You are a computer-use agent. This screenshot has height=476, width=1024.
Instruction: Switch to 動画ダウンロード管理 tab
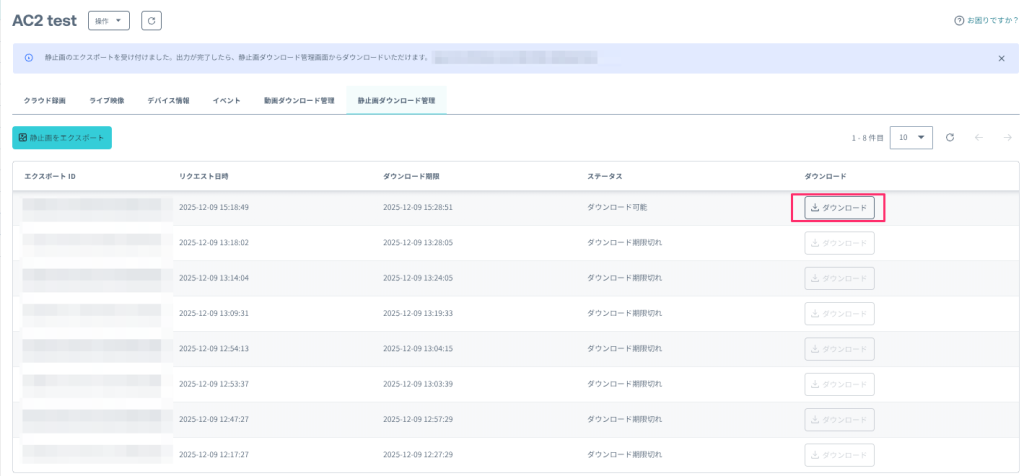click(299, 101)
